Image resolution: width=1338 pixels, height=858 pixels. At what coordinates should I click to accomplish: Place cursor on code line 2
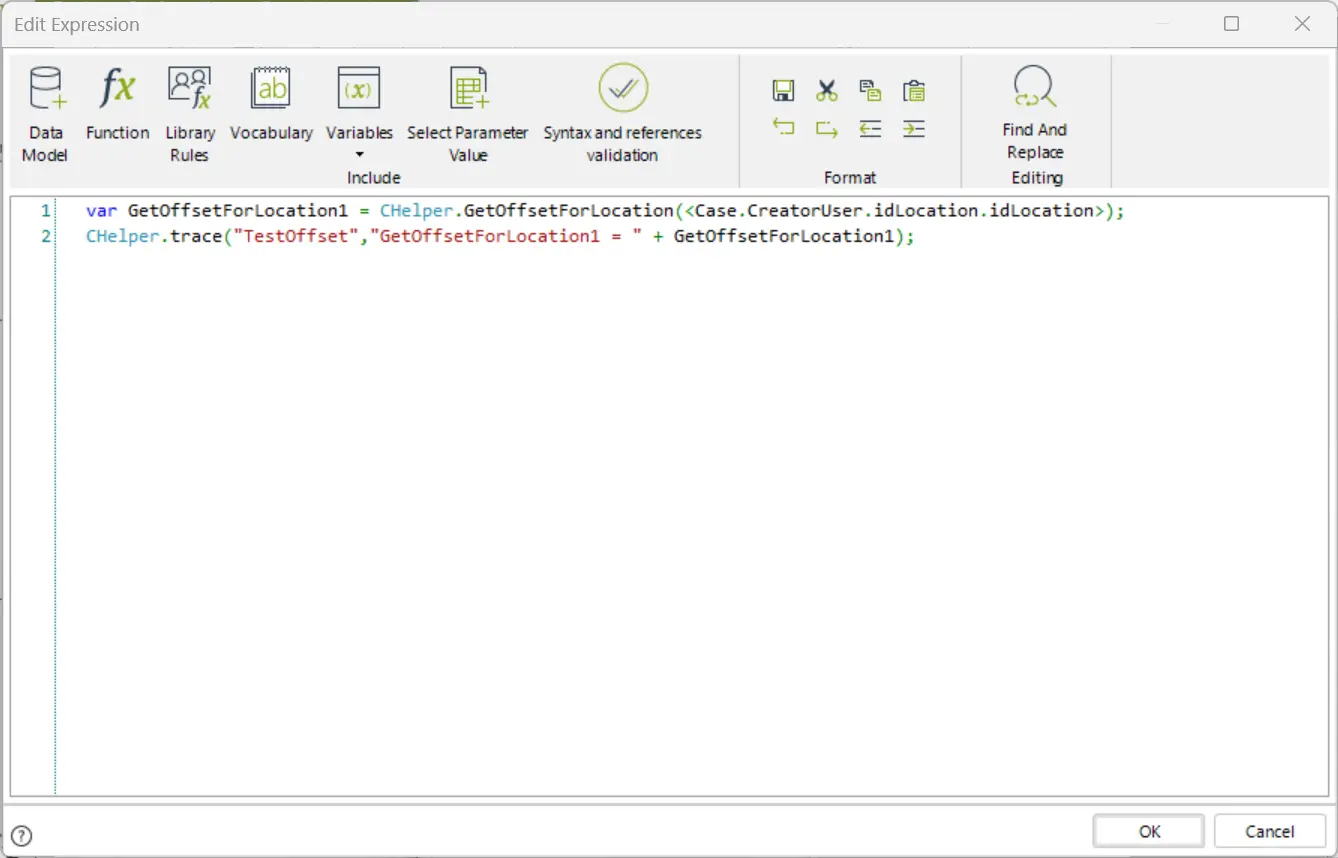(x=500, y=236)
